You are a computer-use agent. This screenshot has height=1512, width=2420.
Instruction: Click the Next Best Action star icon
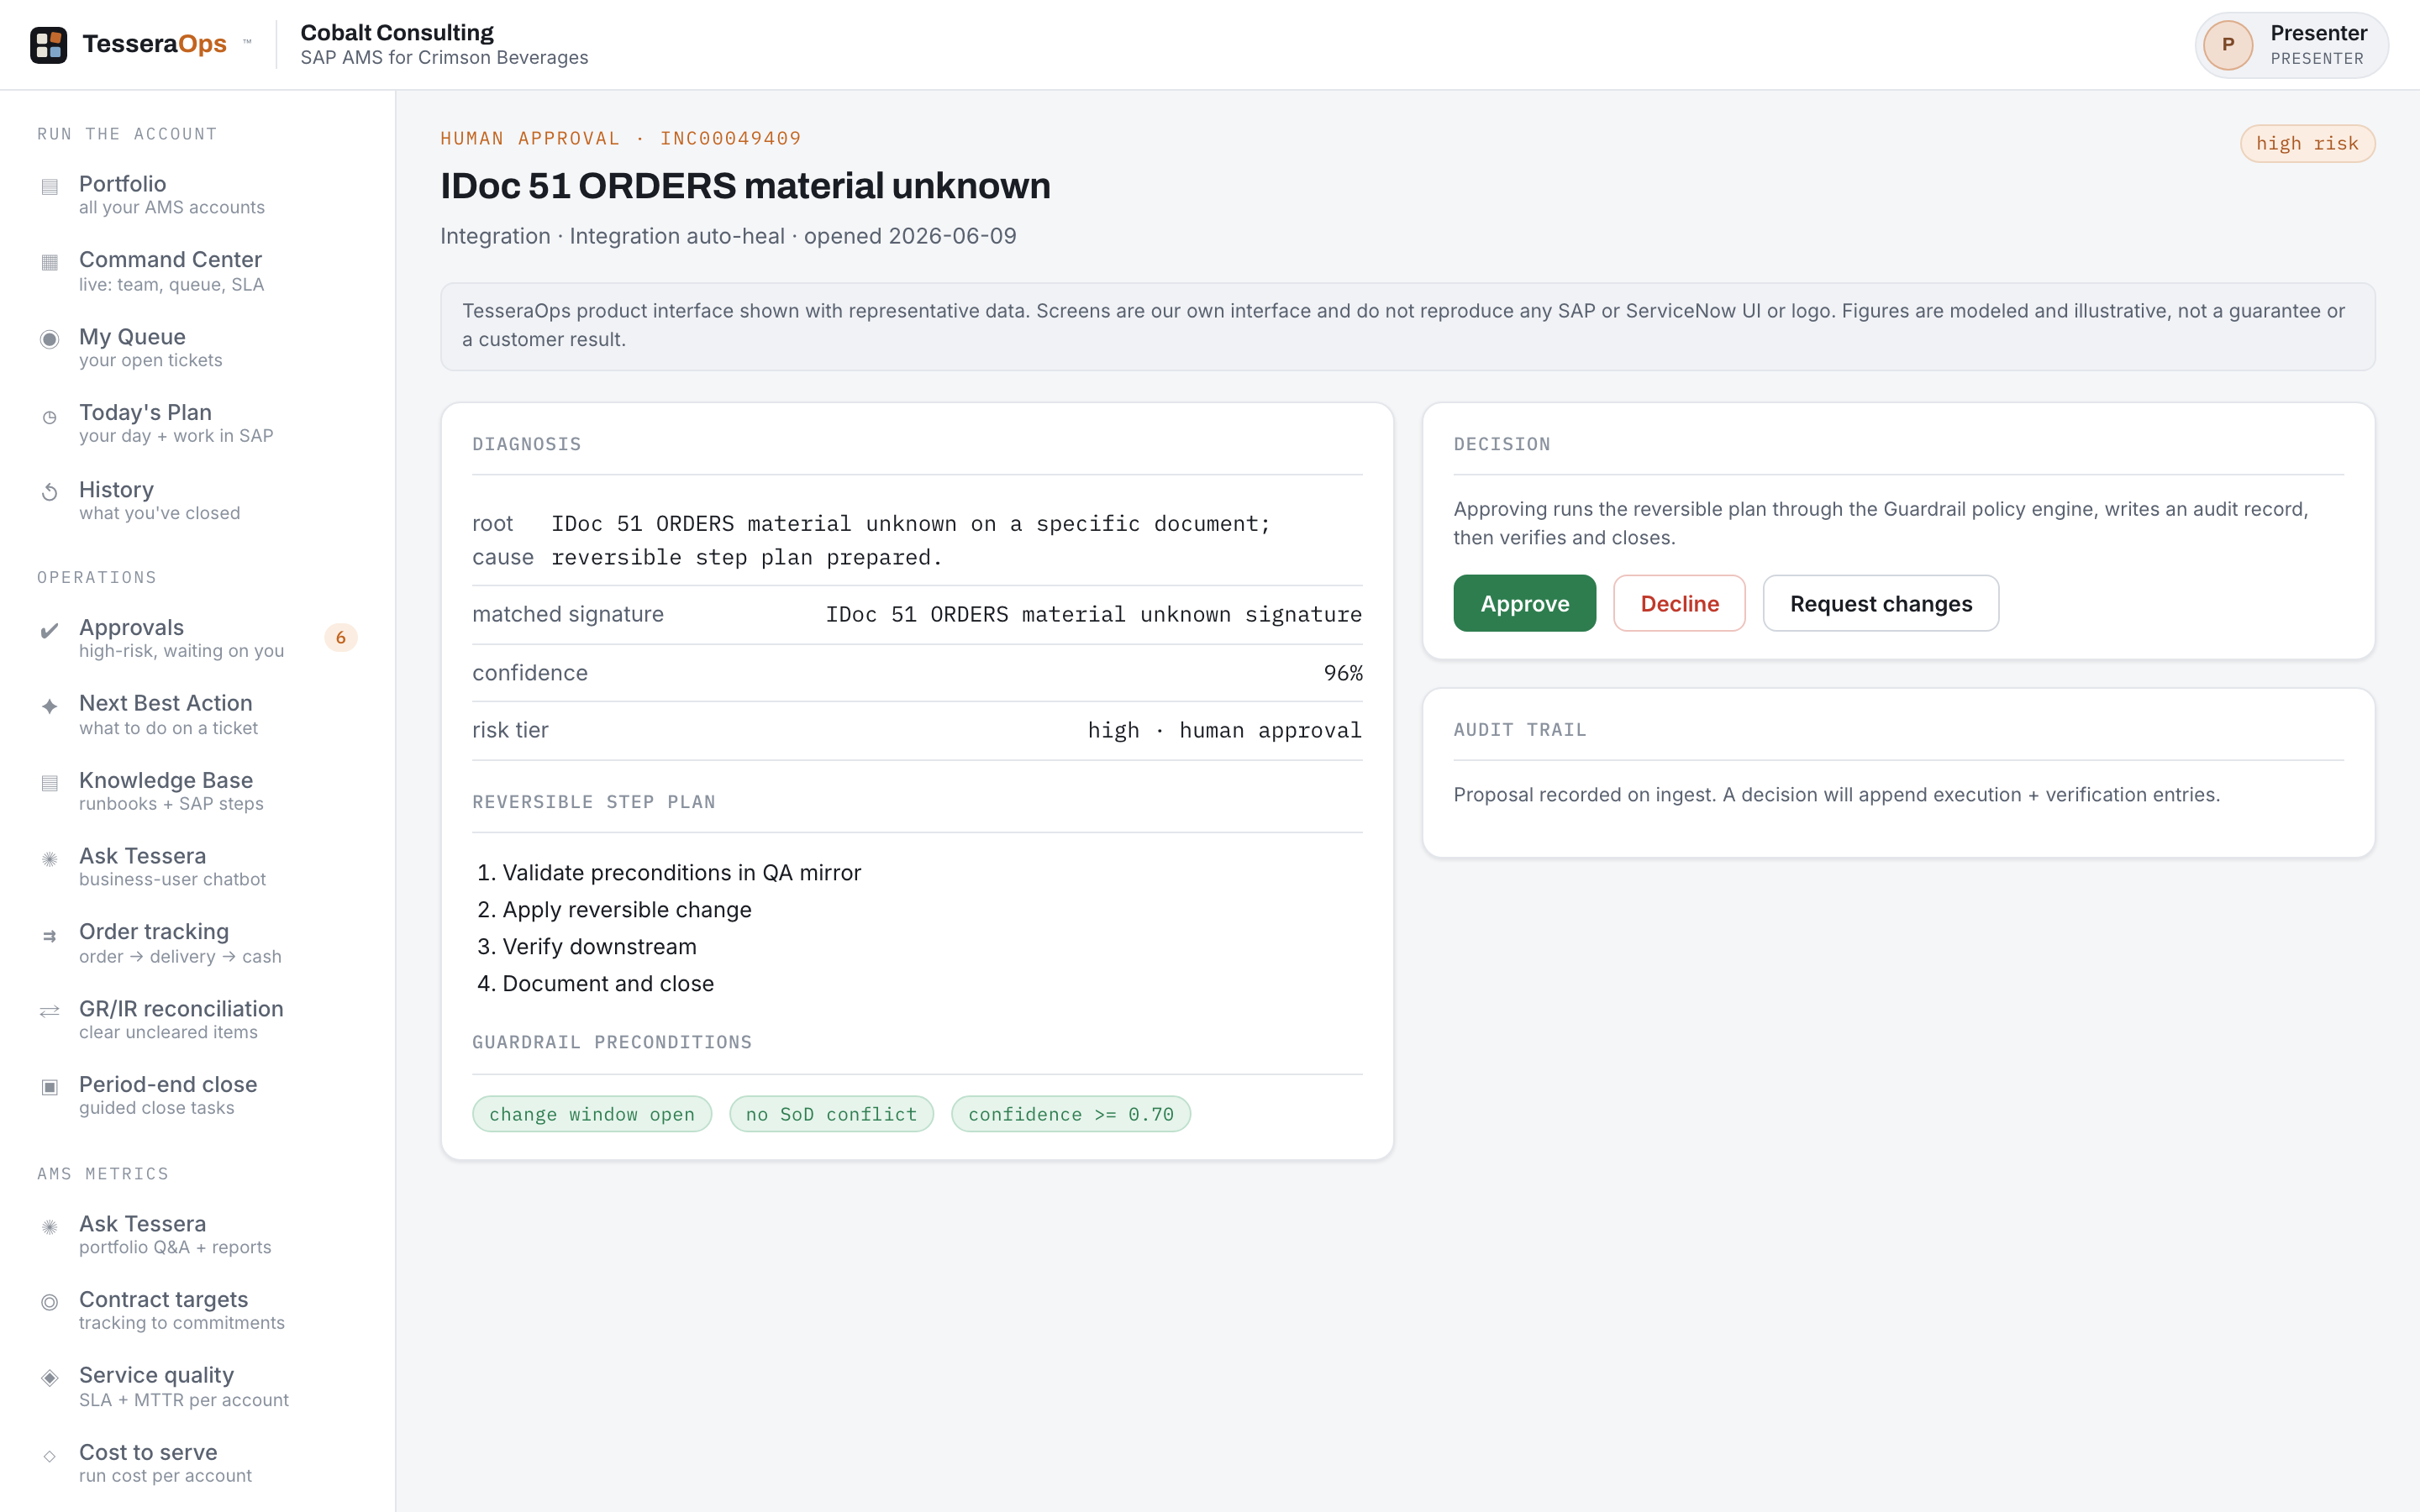[x=49, y=706]
